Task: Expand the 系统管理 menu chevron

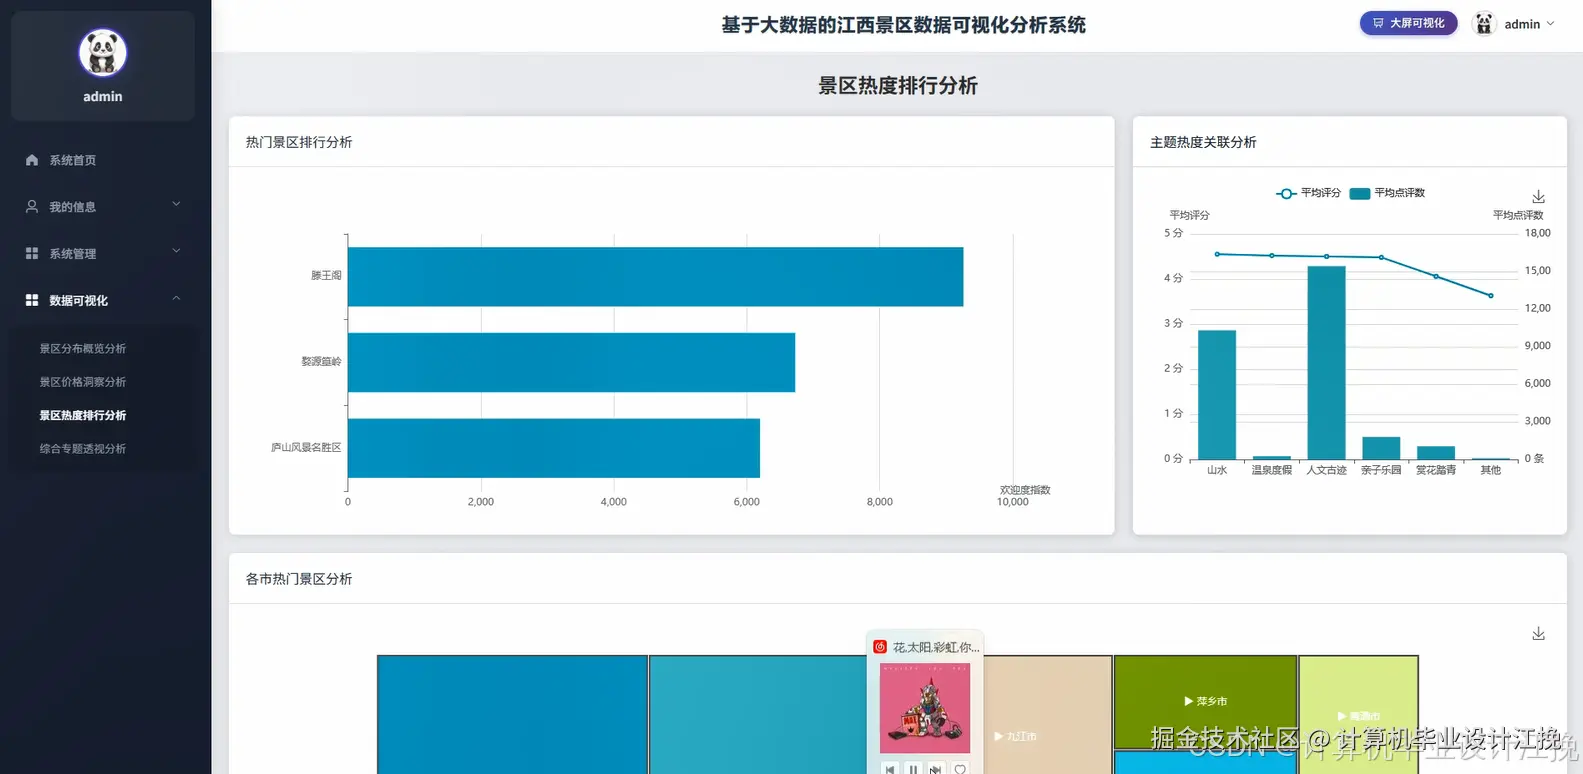Action: pos(176,251)
